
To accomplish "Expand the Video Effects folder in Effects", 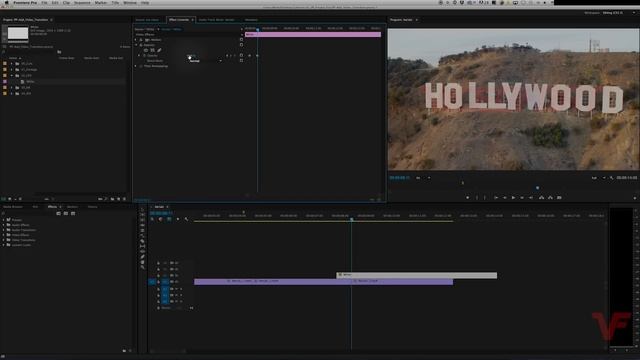I will (x=4, y=235).
